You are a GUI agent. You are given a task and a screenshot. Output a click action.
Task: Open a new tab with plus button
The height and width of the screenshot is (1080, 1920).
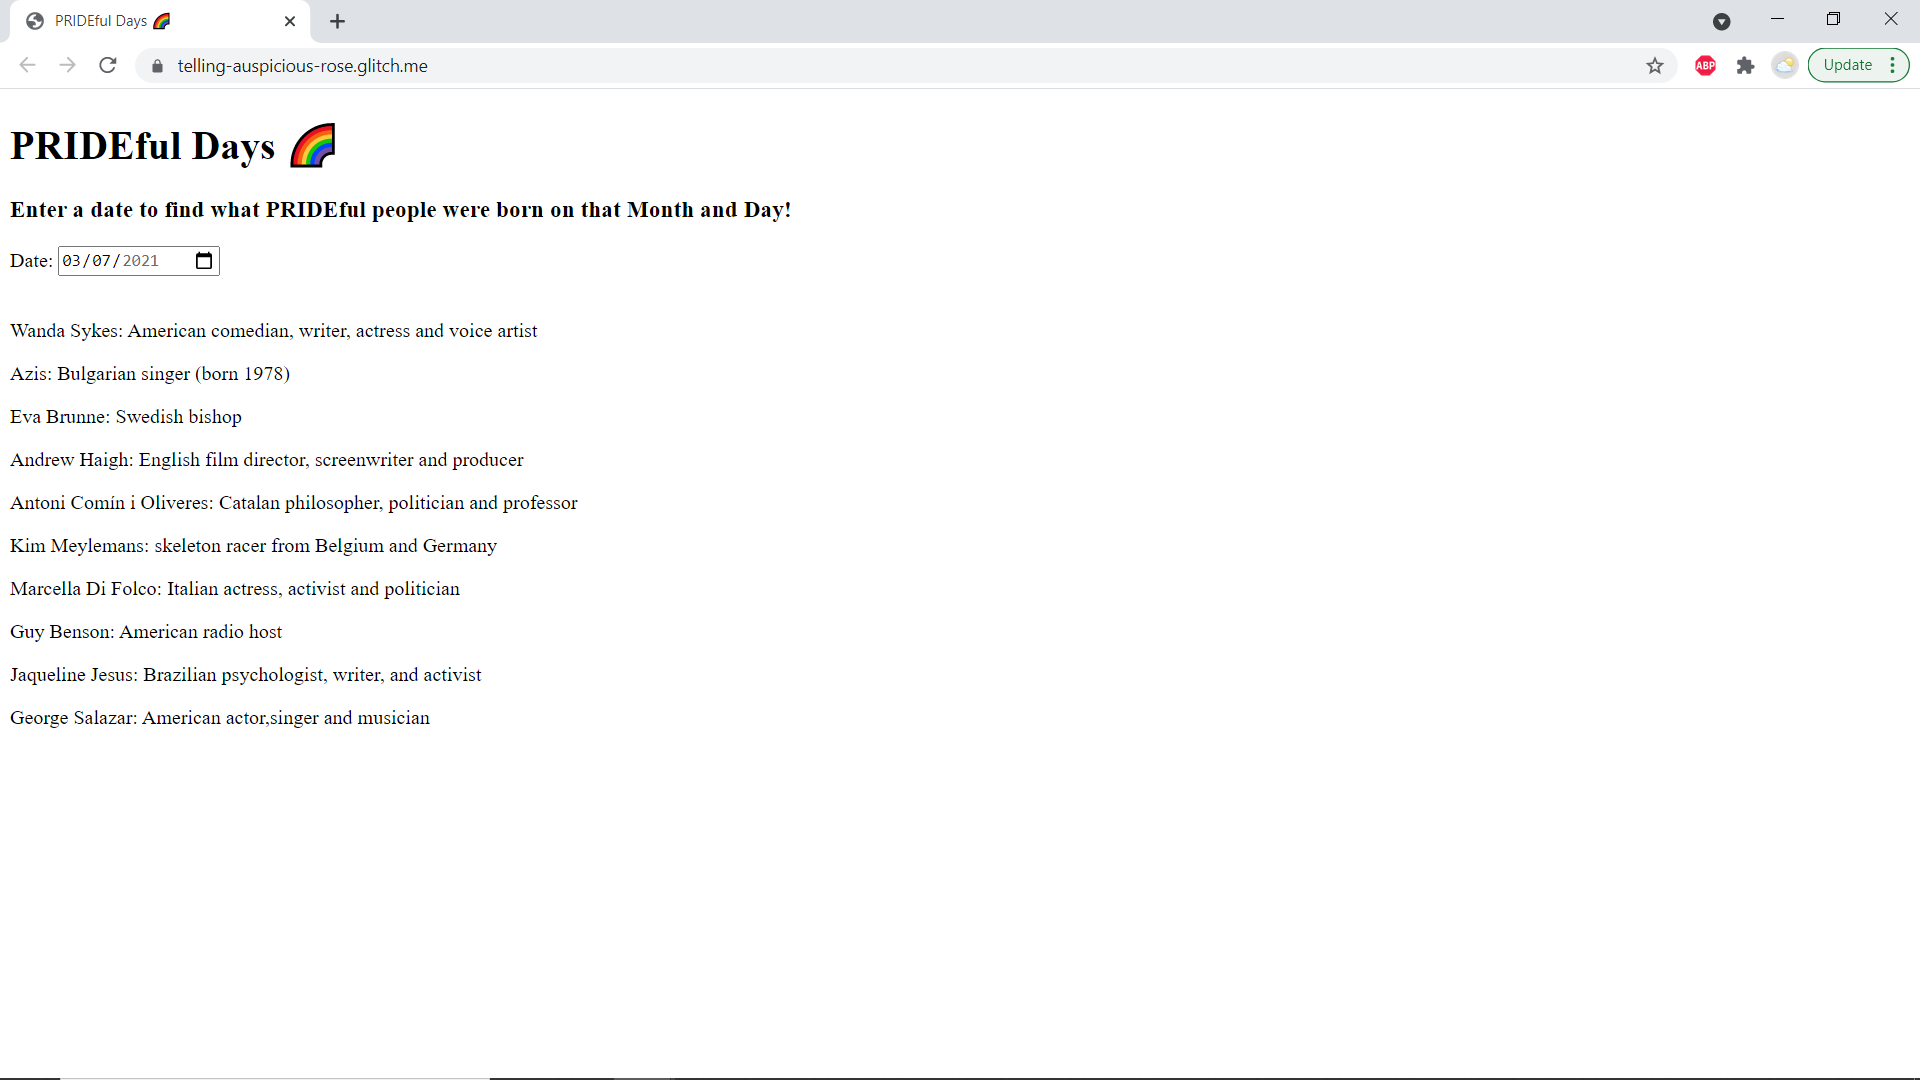pyautogui.click(x=338, y=21)
